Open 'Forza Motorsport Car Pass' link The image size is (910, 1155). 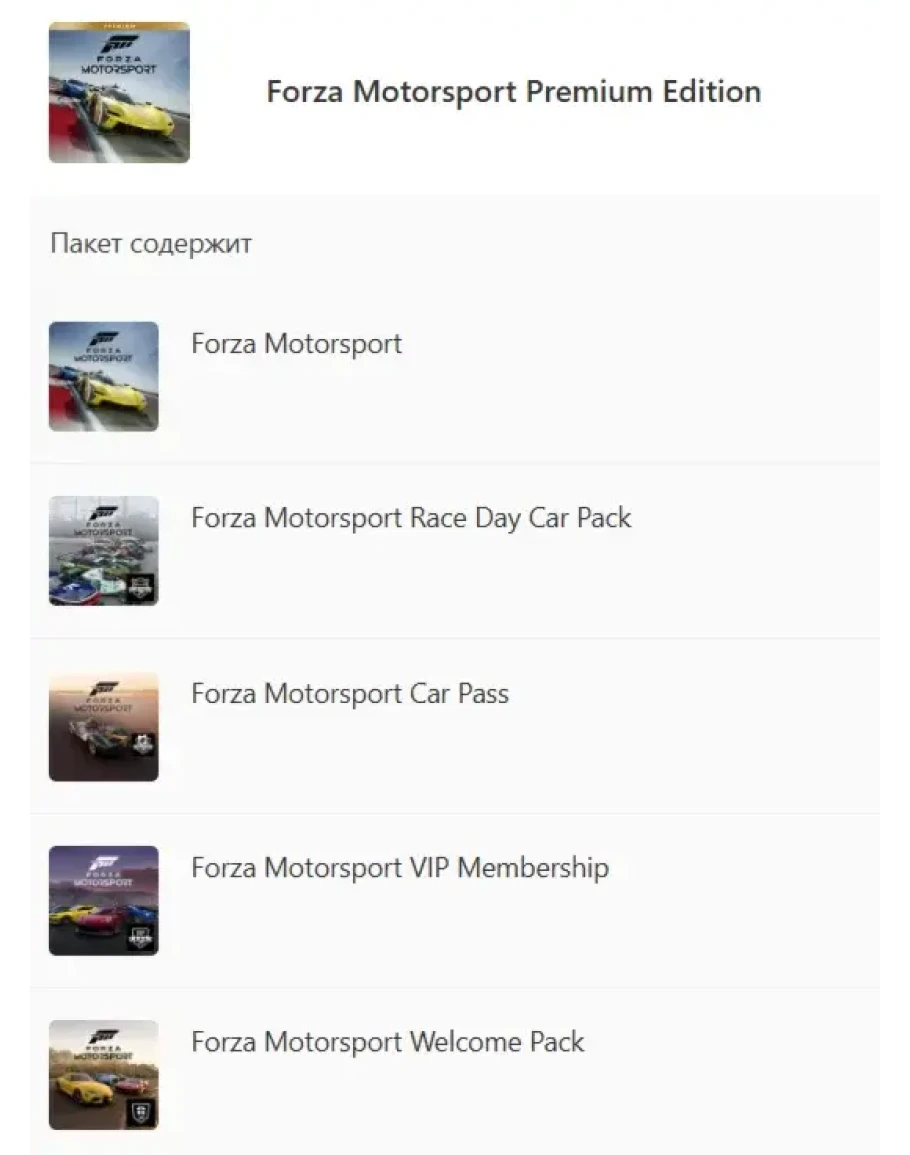(350, 694)
